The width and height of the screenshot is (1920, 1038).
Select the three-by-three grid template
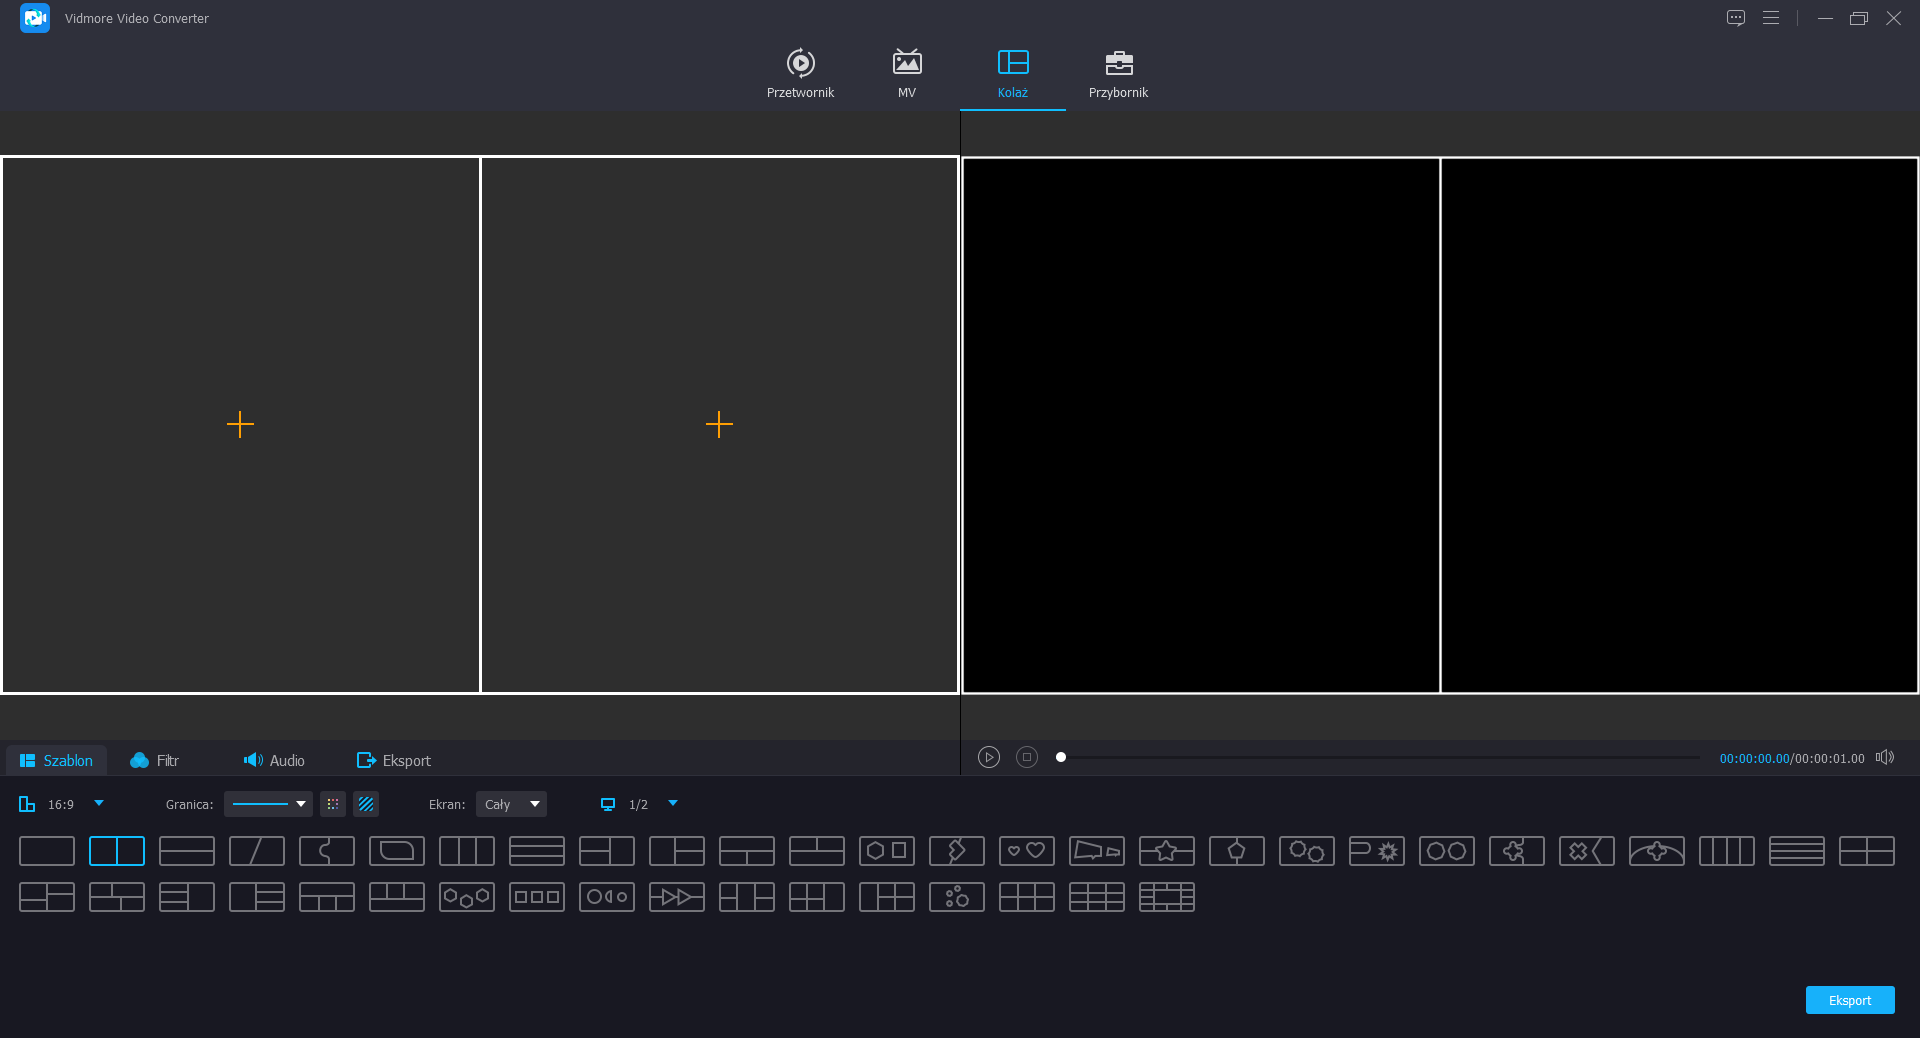[x=1097, y=897]
